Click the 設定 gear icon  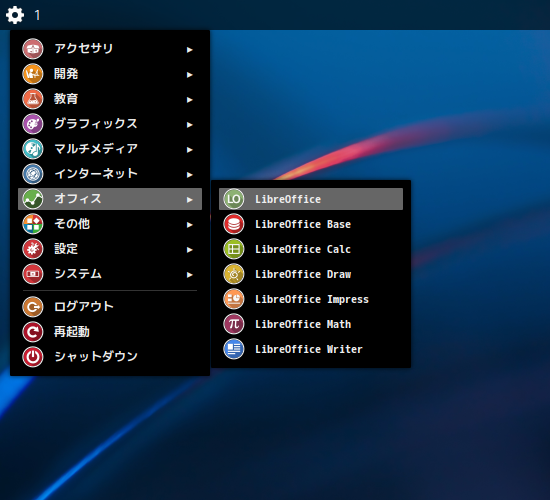coord(33,249)
